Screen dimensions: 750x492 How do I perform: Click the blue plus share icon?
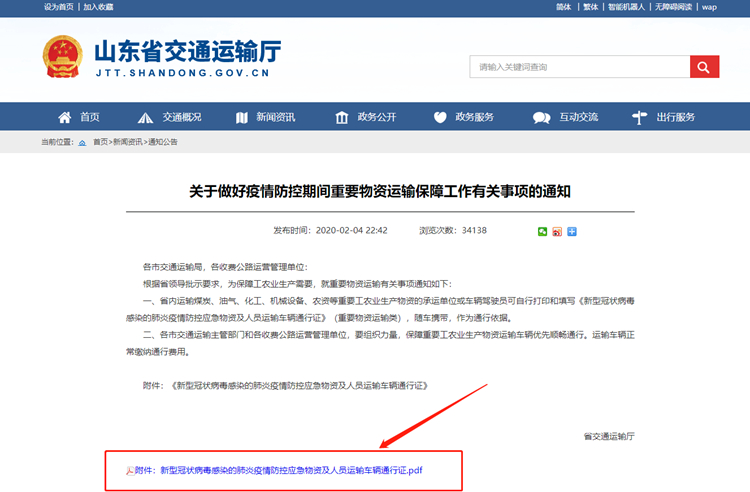point(572,231)
